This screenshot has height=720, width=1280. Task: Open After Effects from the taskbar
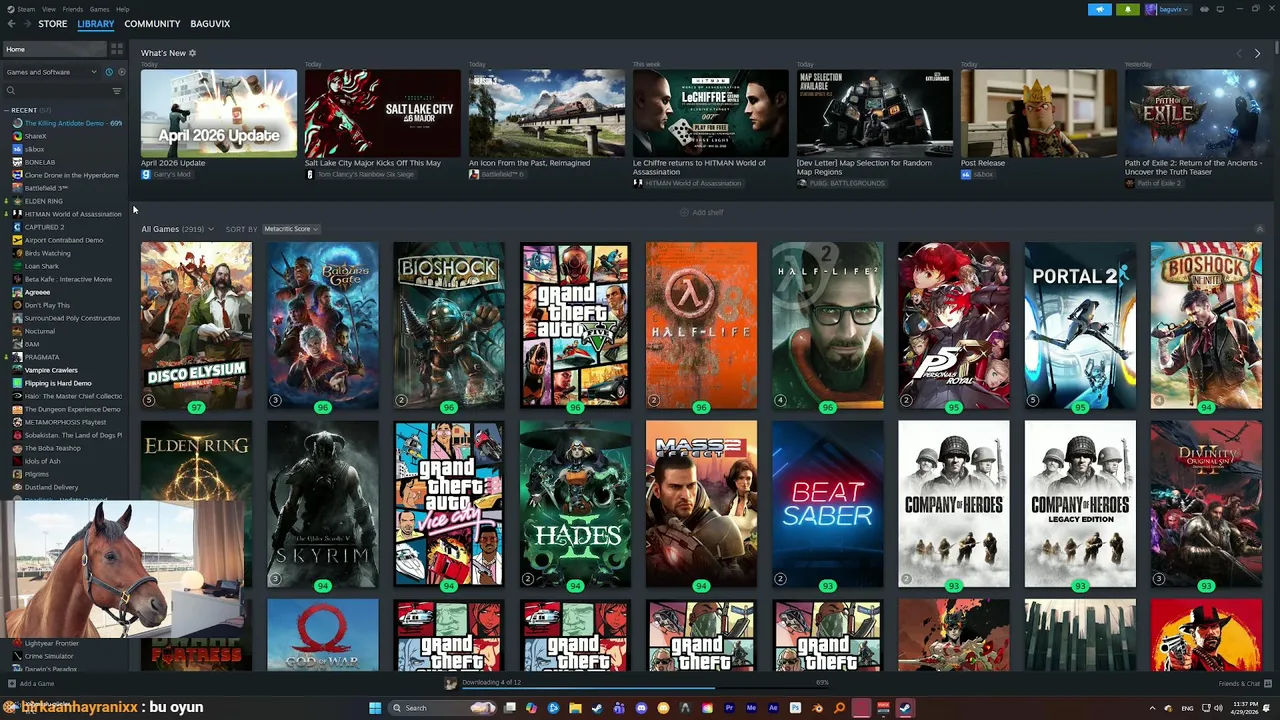[x=773, y=708]
